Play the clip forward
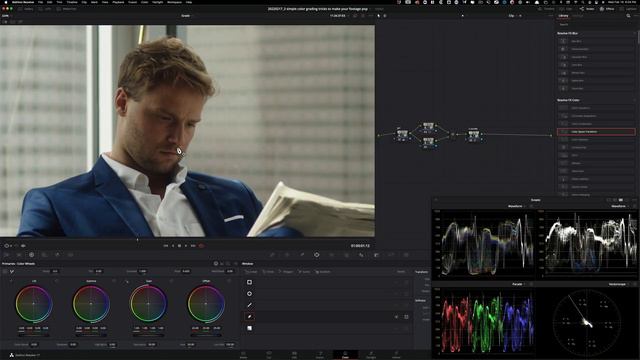 186,246
